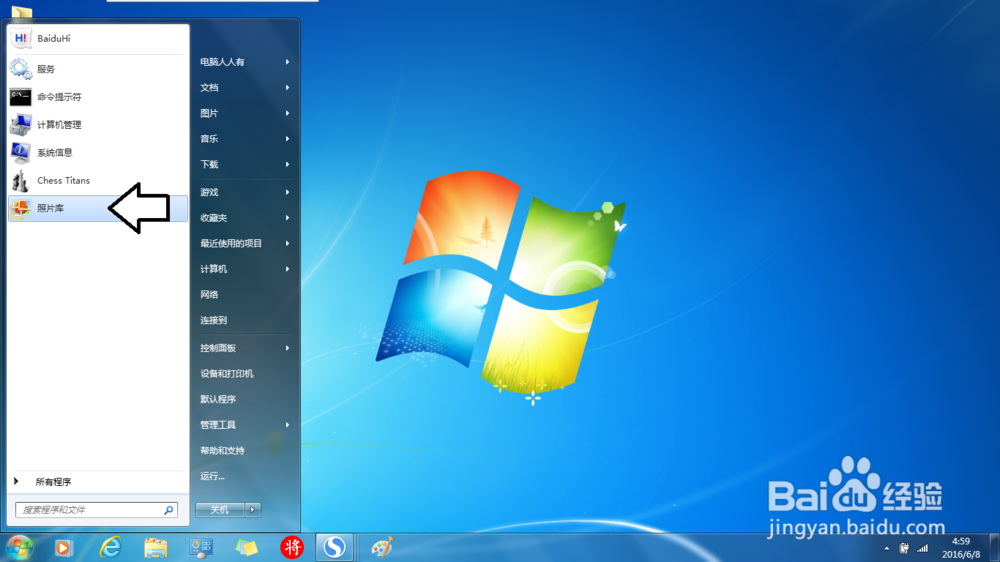Launch Internet Explorer from taskbar

tap(110, 547)
